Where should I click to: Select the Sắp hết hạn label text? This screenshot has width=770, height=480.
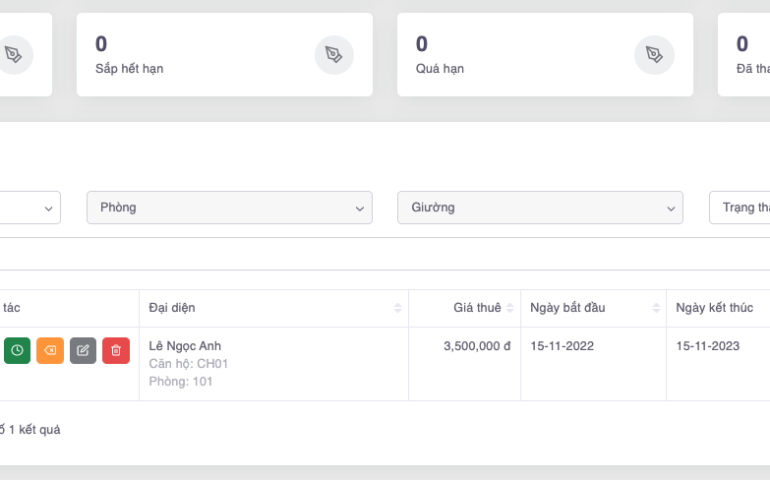click(129, 69)
